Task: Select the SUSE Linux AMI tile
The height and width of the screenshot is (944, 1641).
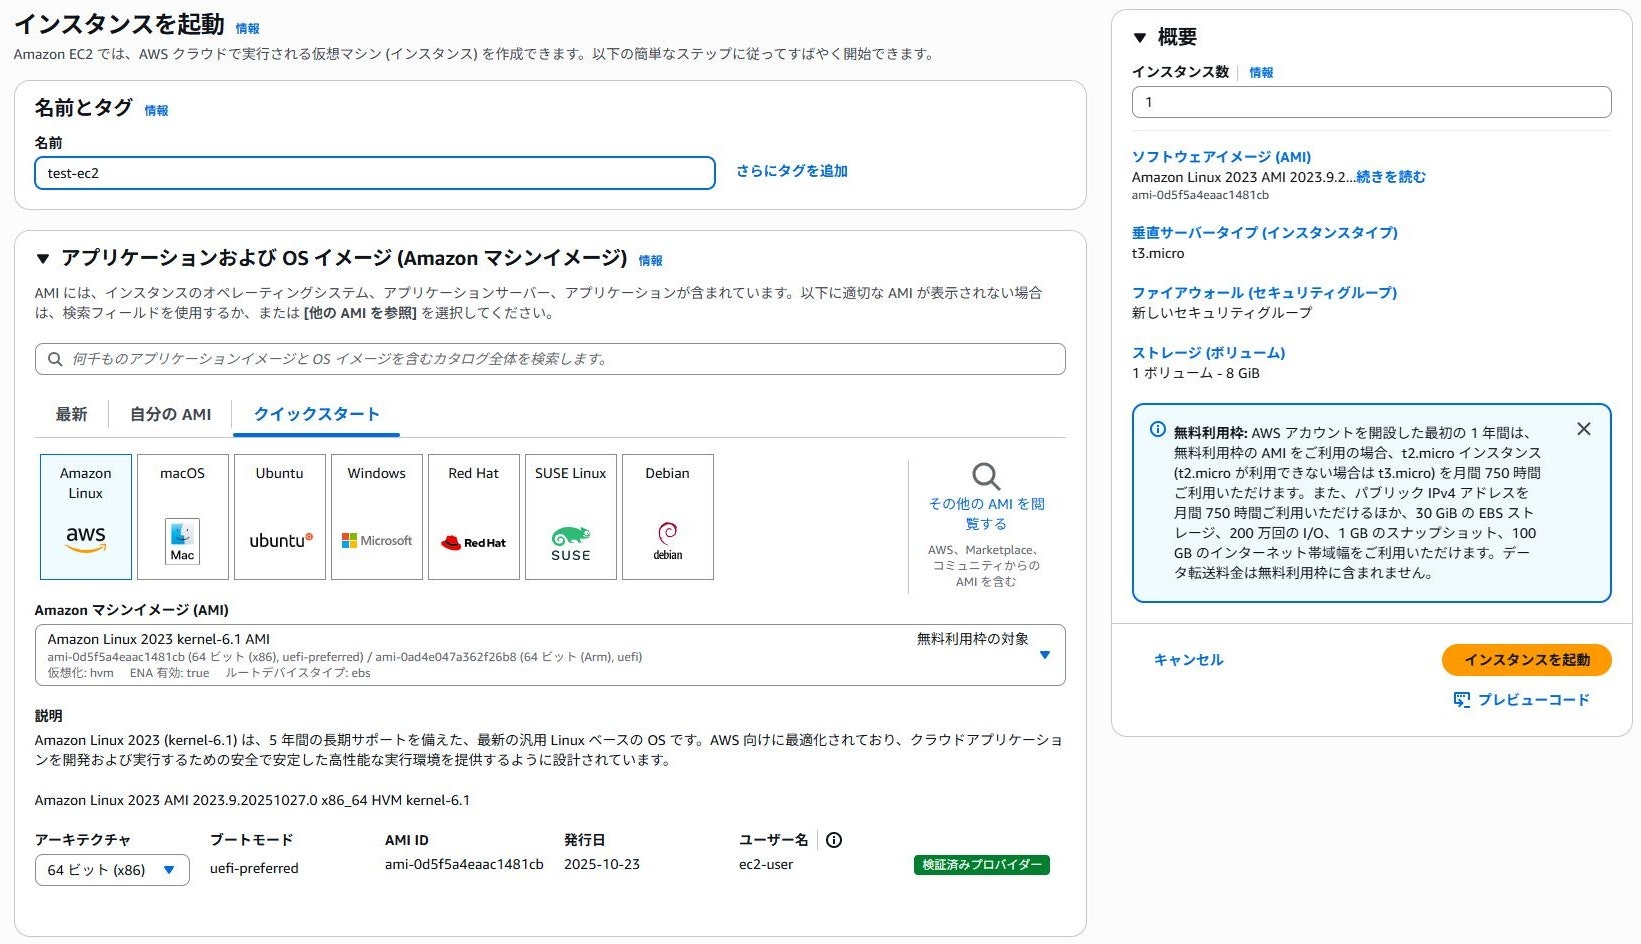Action: point(571,517)
